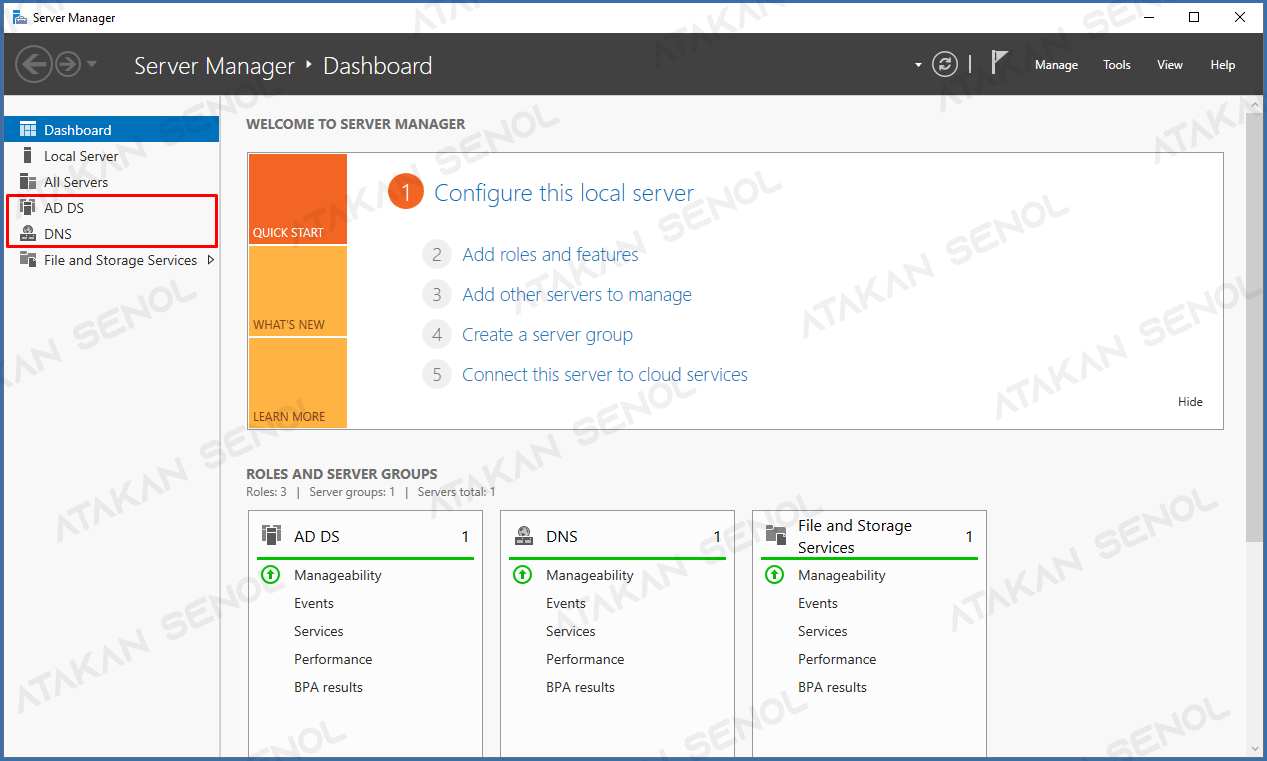Select the What's New tile
Image resolution: width=1267 pixels, height=761 pixels.
click(x=298, y=291)
